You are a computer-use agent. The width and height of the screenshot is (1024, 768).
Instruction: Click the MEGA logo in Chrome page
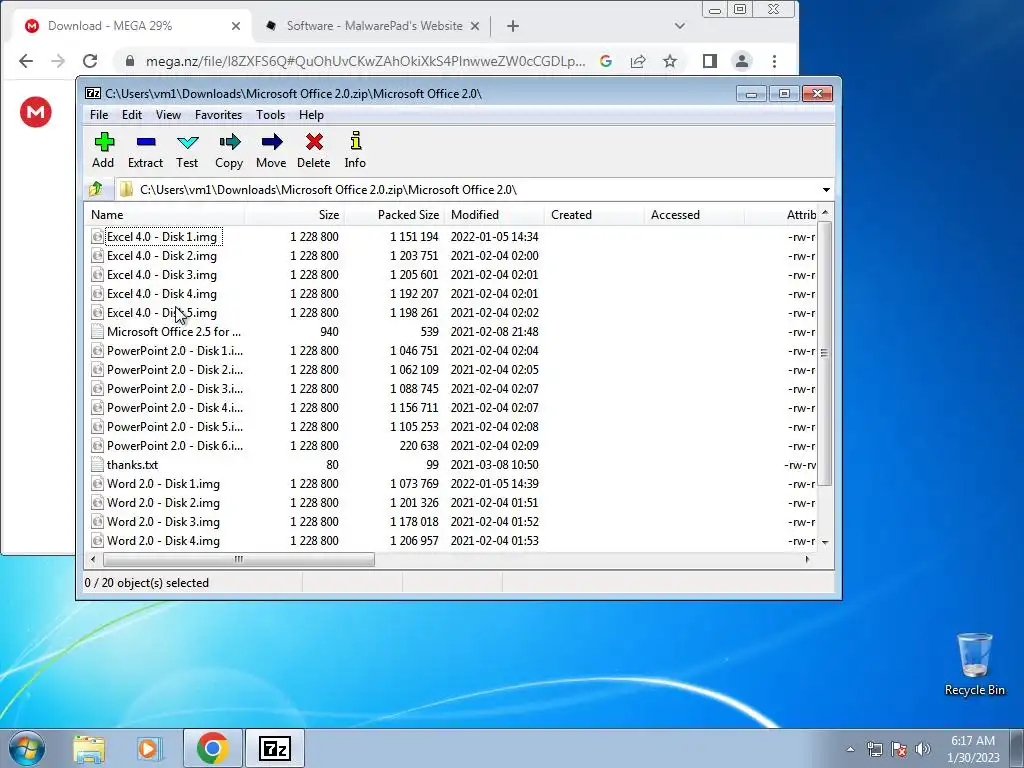36,112
